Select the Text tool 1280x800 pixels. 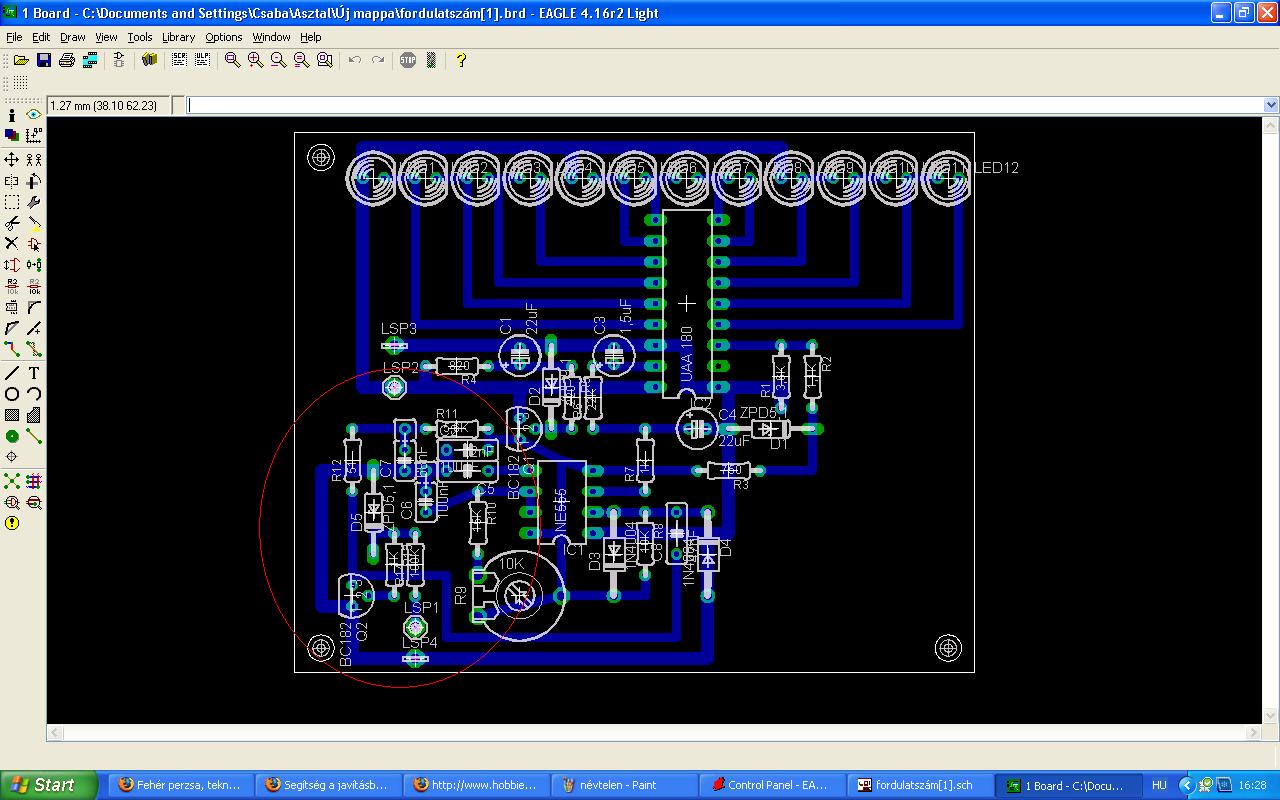[x=34, y=373]
